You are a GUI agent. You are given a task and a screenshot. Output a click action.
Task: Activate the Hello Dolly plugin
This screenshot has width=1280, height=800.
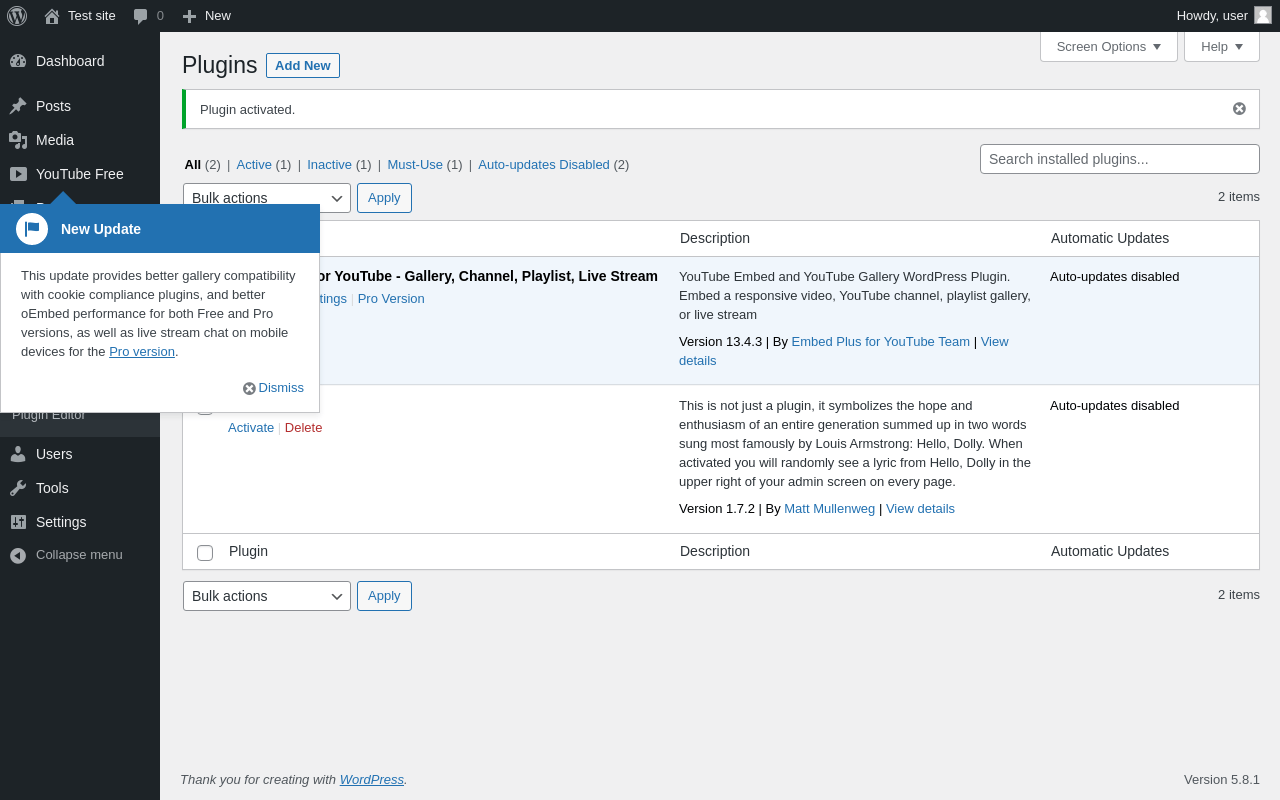251,428
